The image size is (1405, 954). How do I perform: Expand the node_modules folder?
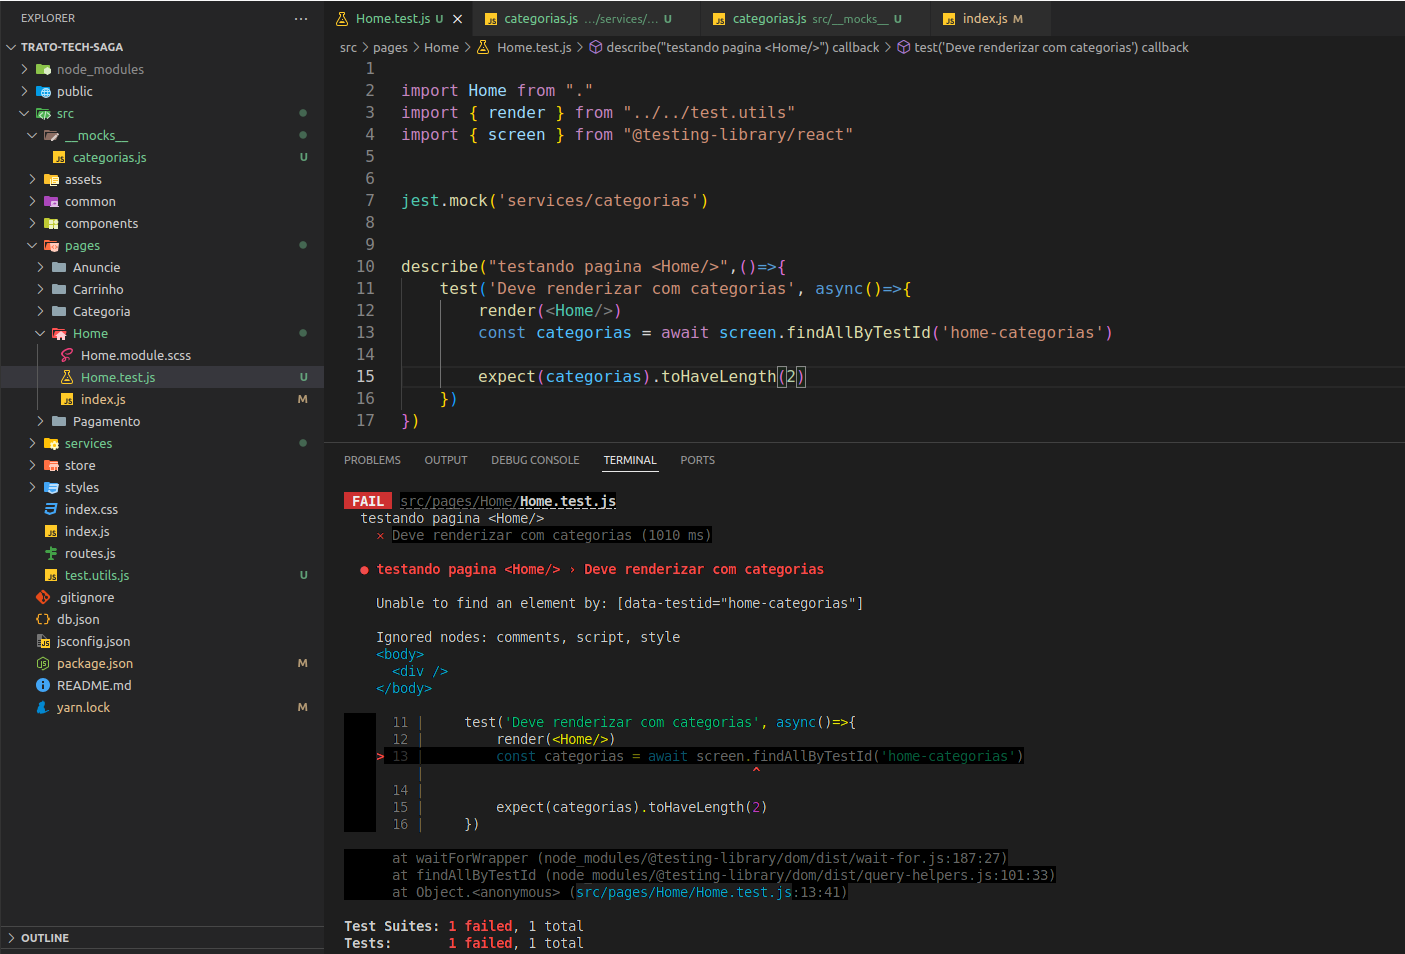tap(25, 69)
